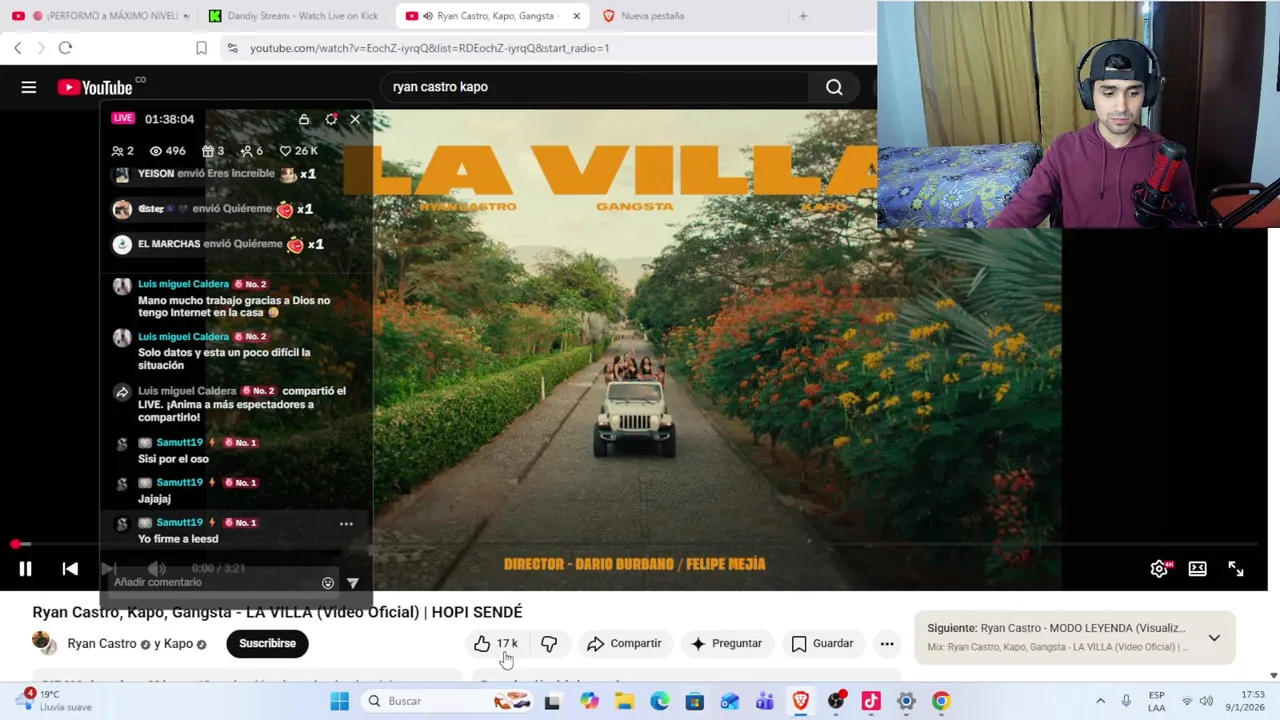Click 'Sisi por el oso' message

(x=173, y=459)
